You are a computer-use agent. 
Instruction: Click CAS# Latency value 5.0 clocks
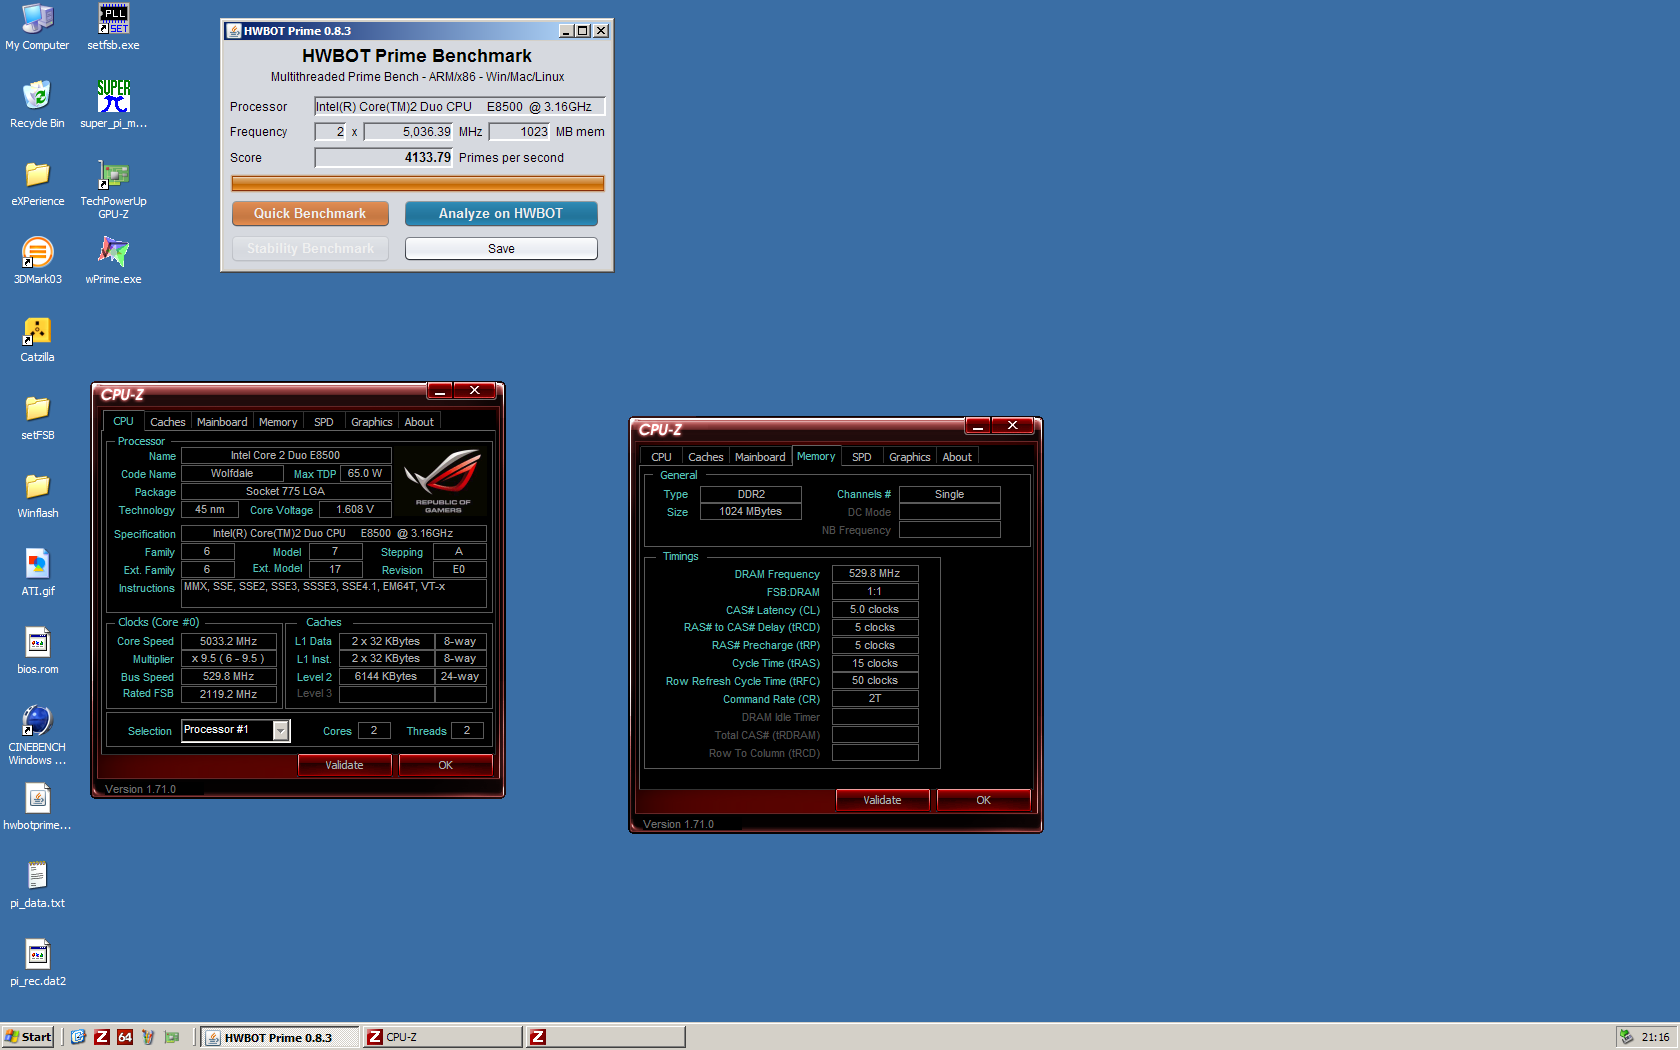pyautogui.click(x=875, y=610)
